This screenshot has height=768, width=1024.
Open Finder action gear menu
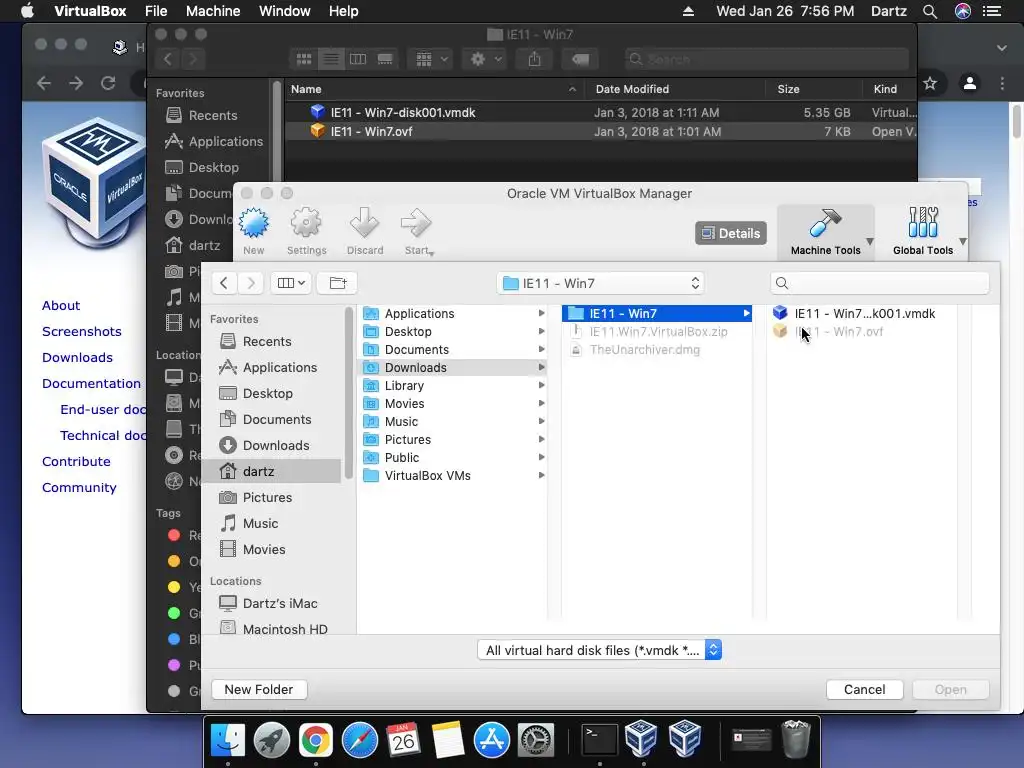pos(485,59)
